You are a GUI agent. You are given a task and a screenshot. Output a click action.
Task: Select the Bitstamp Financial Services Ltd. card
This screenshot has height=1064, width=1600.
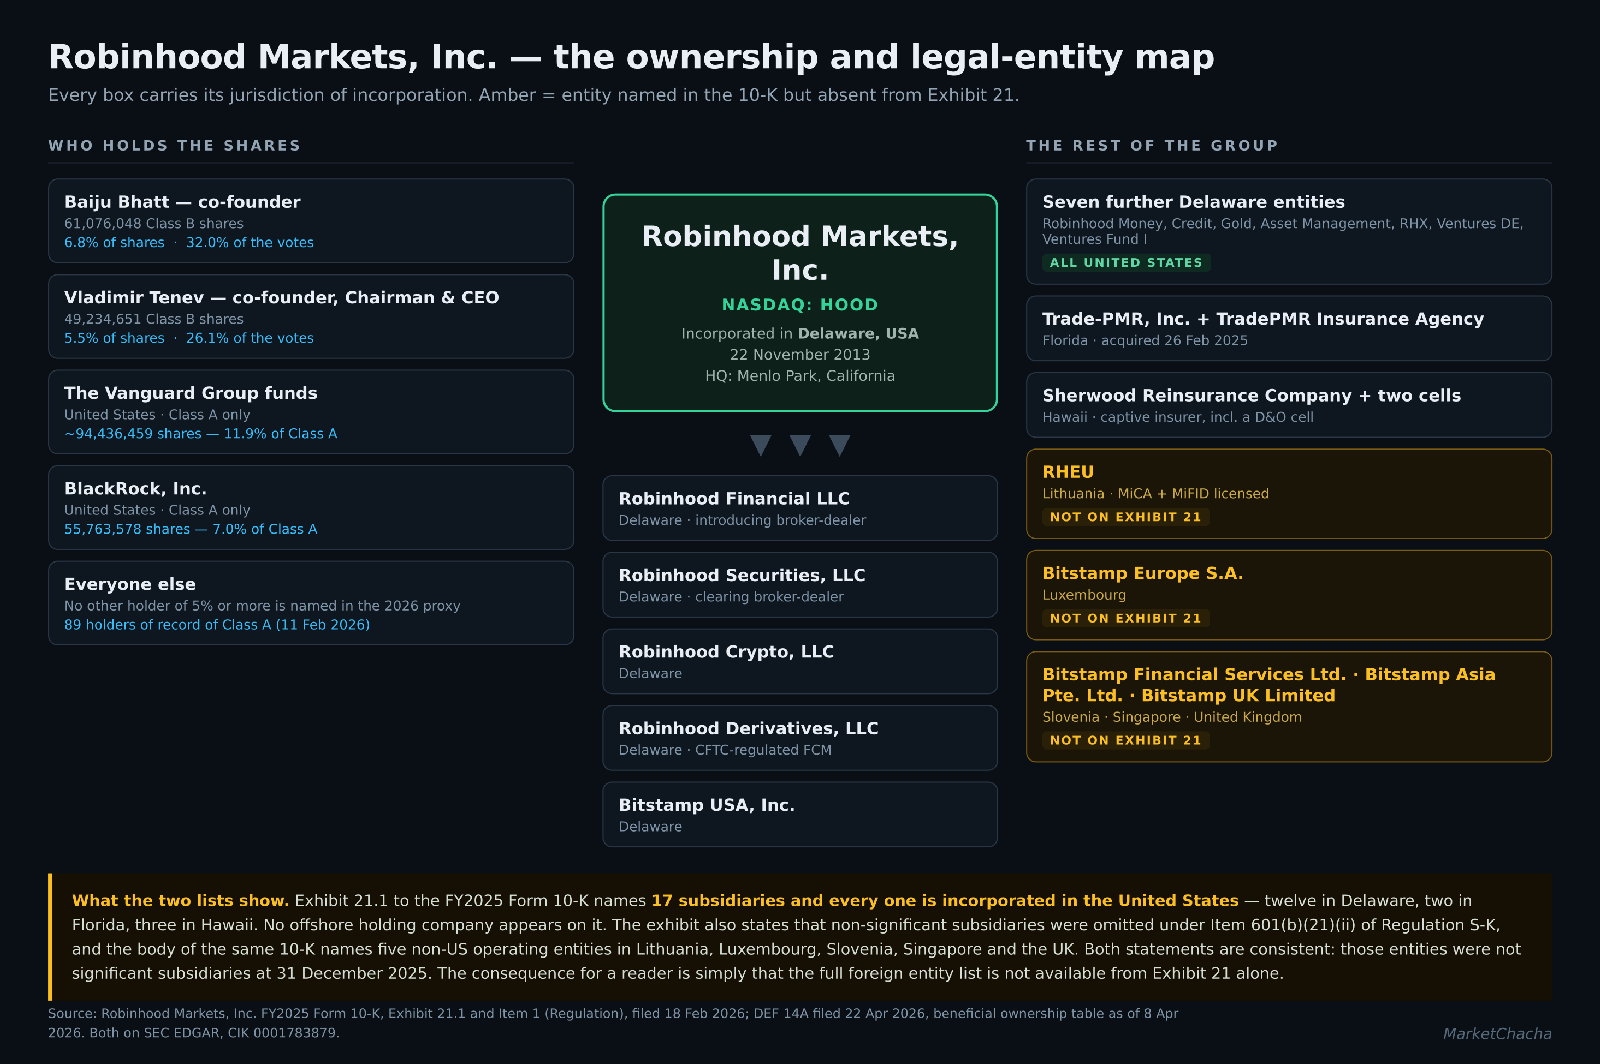pos(1289,707)
